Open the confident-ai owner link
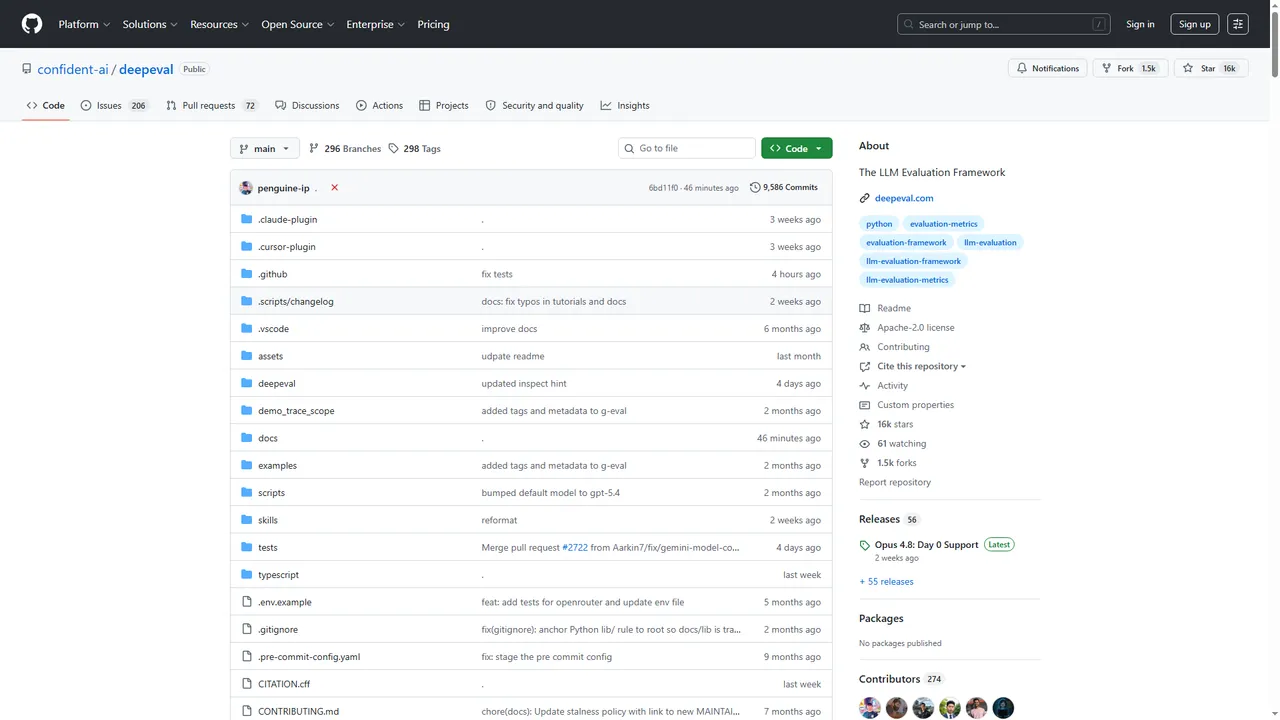 click(x=73, y=69)
